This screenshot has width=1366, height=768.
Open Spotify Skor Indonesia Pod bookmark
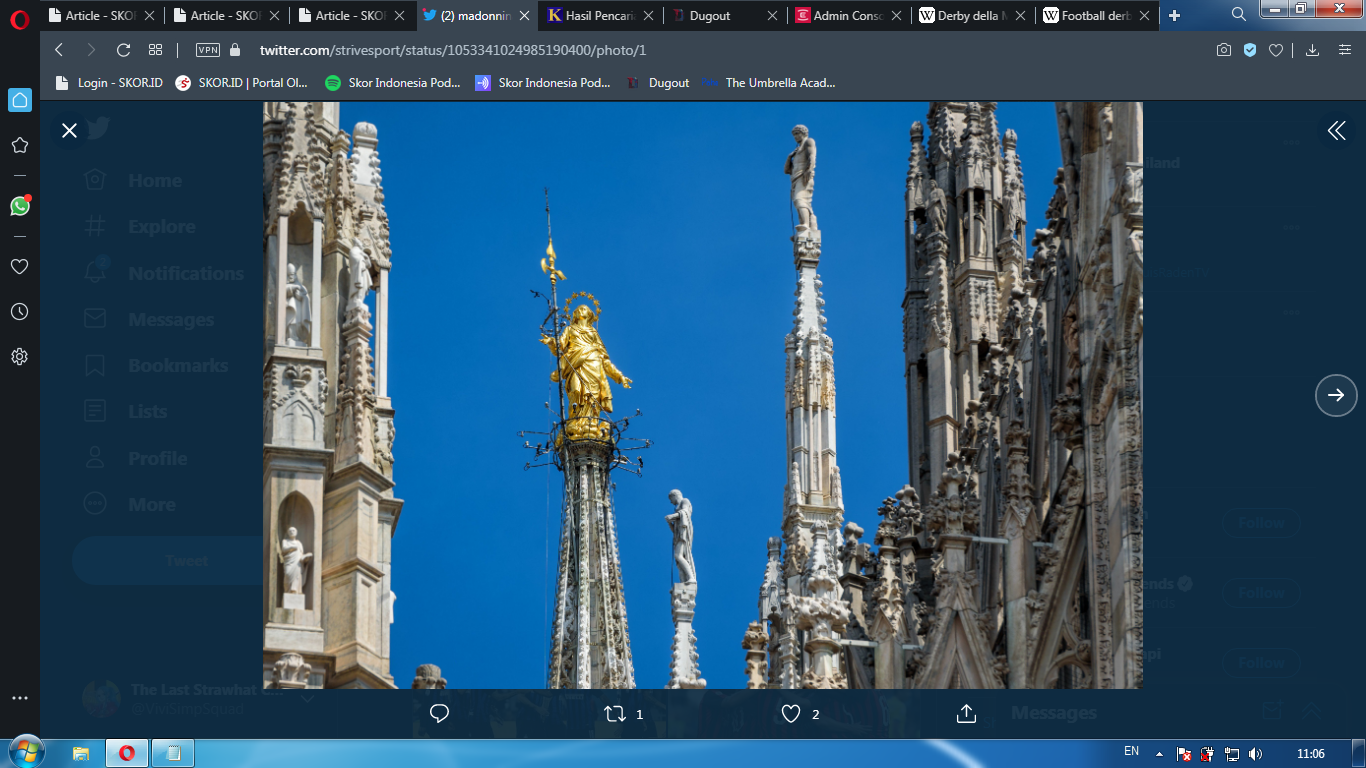coord(393,83)
